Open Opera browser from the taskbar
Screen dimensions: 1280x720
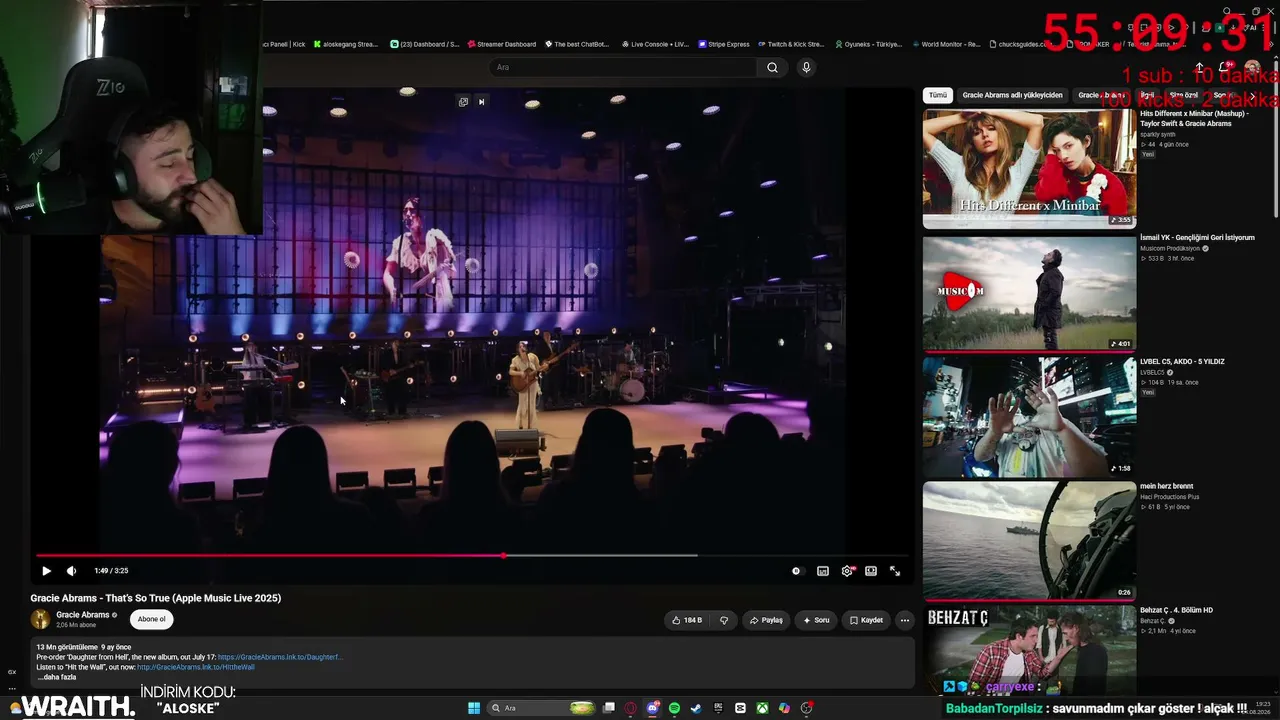630,708
